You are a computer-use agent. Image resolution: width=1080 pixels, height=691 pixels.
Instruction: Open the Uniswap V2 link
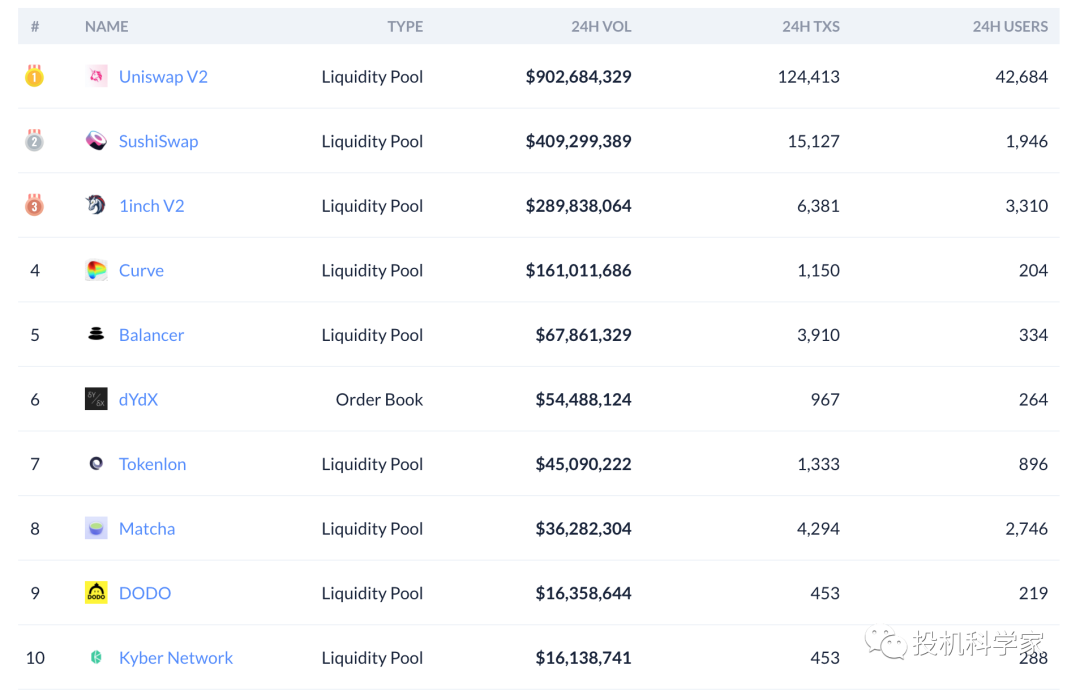163,77
